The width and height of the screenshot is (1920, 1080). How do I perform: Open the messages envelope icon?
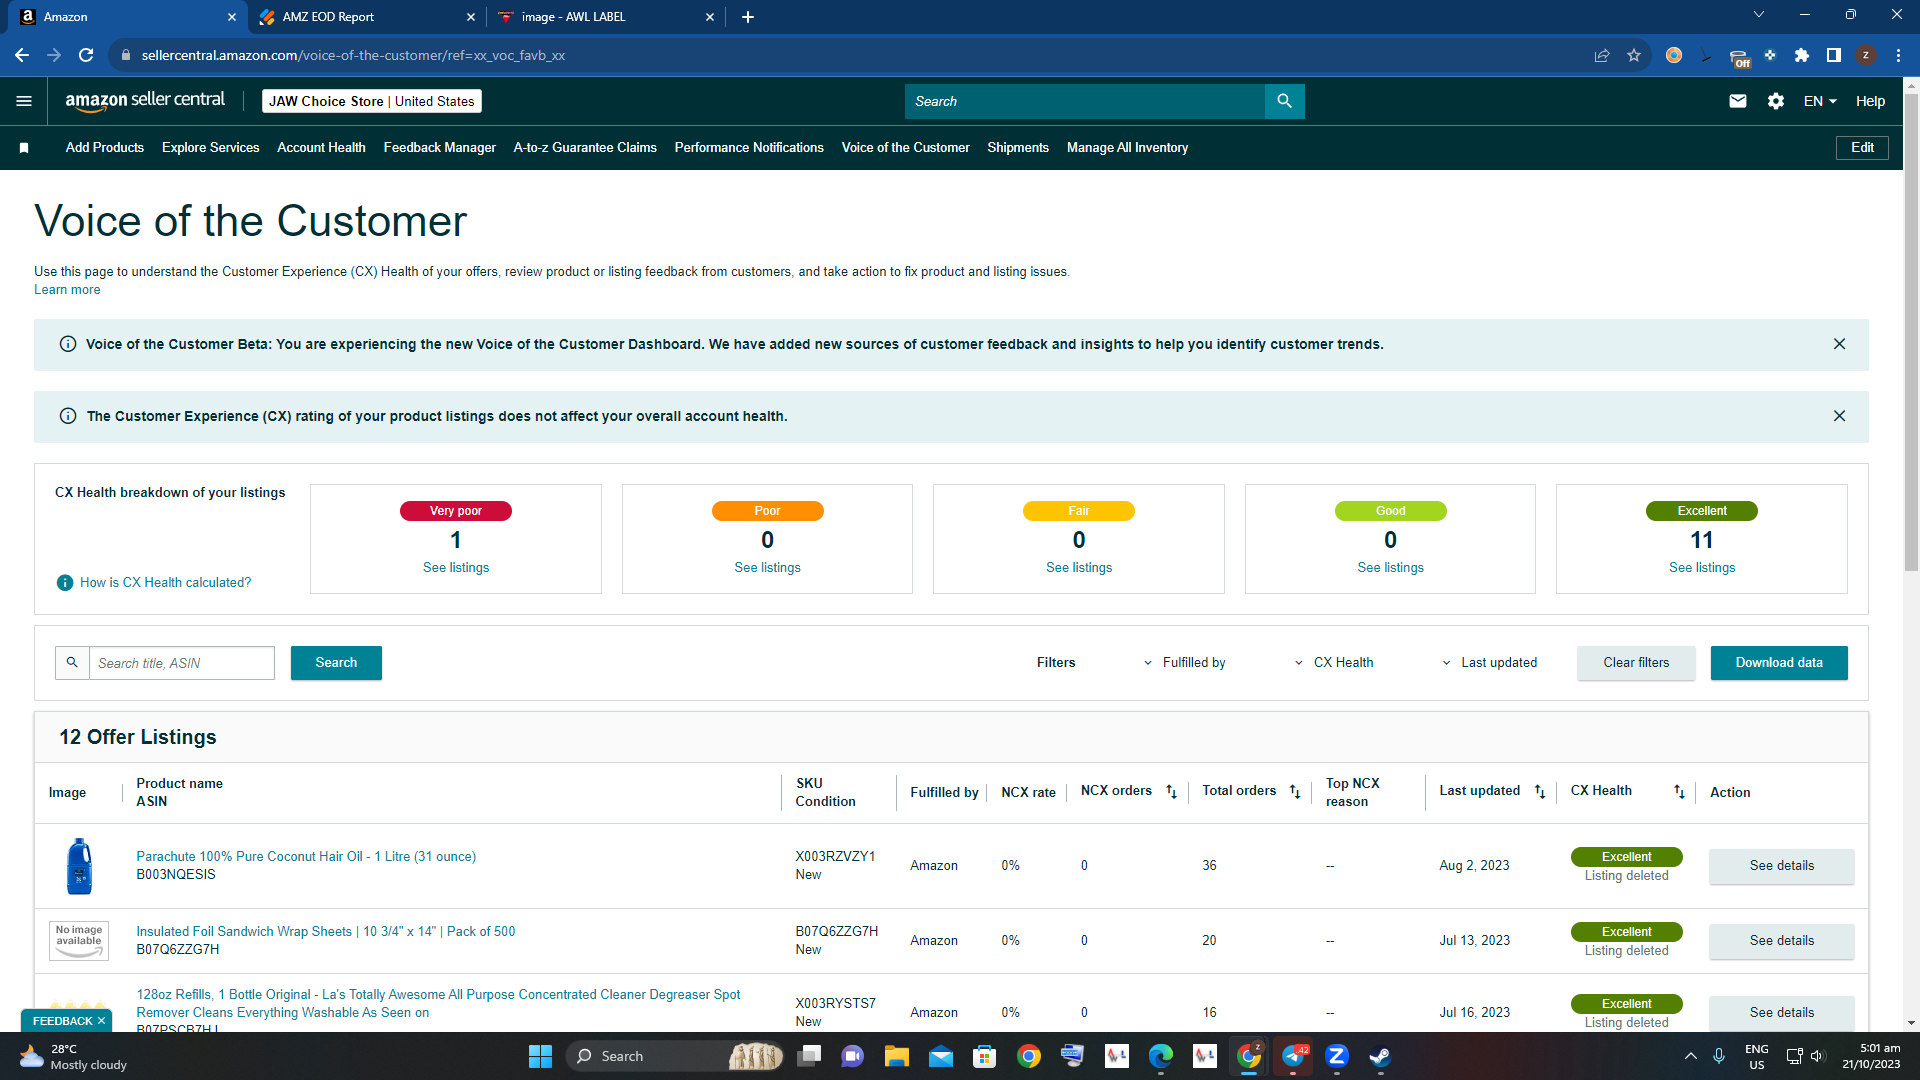tap(1738, 101)
